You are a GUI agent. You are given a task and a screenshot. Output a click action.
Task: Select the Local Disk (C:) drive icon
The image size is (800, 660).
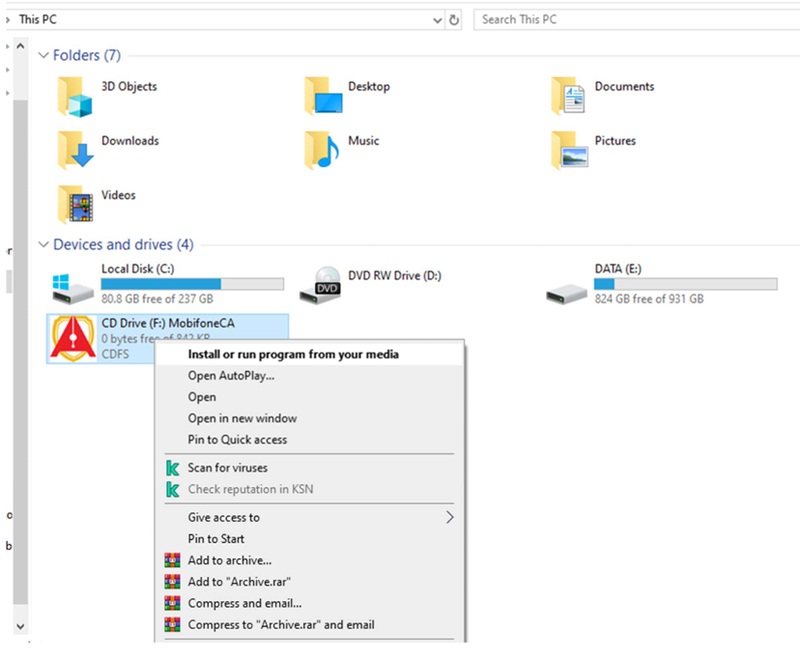pyautogui.click(x=72, y=288)
